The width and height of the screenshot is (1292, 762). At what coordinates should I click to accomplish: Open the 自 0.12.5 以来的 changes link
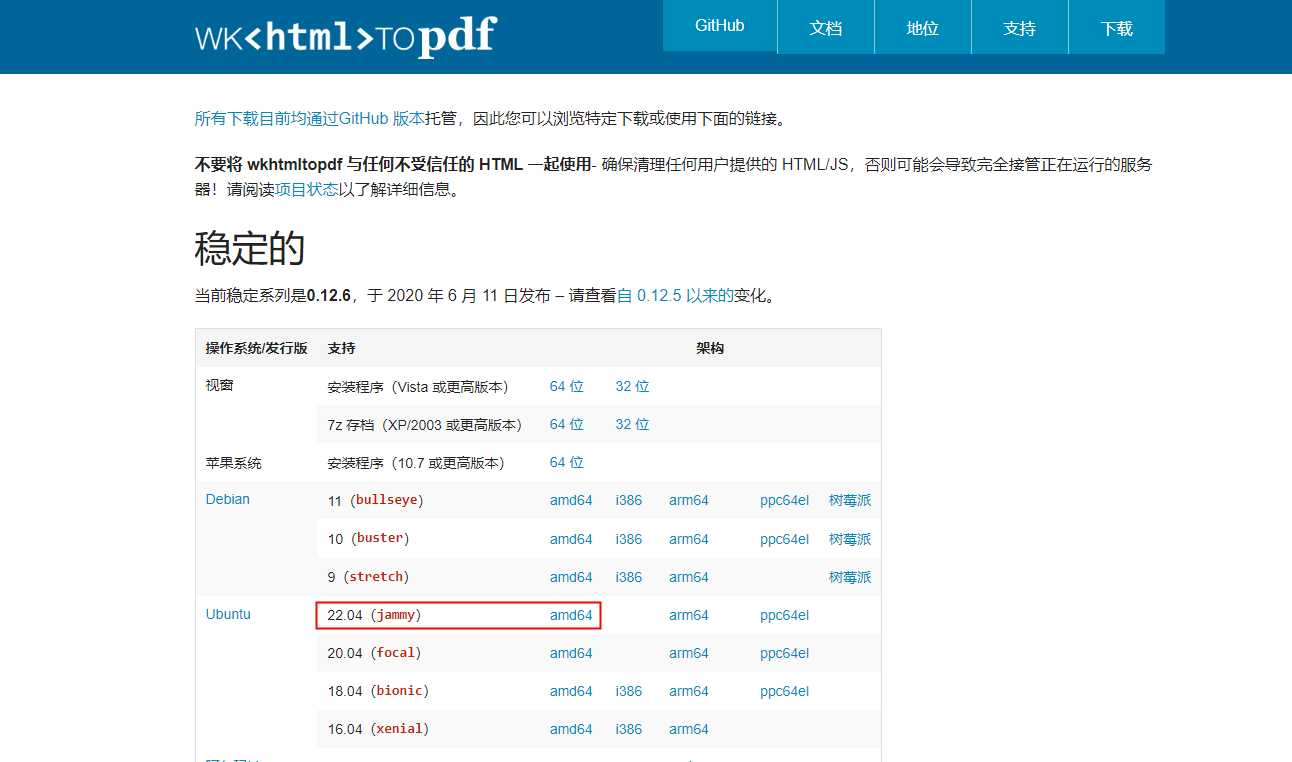(x=676, y=296)
